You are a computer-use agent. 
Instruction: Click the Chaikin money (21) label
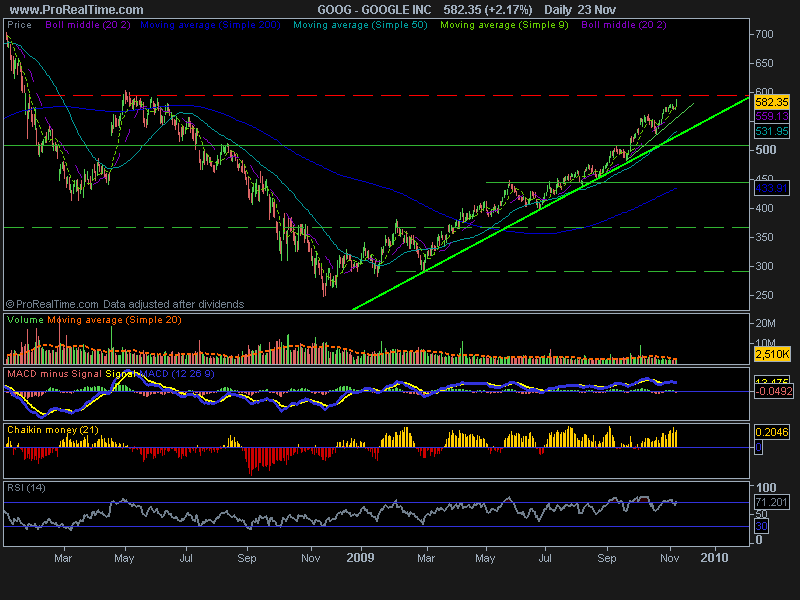[53, 430]
